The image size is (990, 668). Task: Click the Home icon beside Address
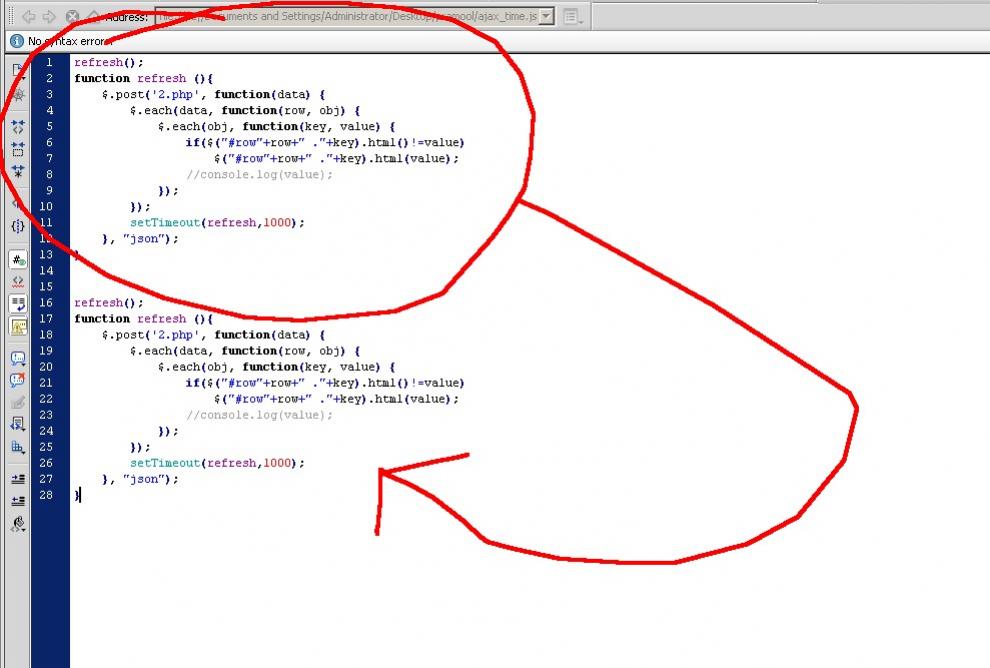click(x=93, y=15)
